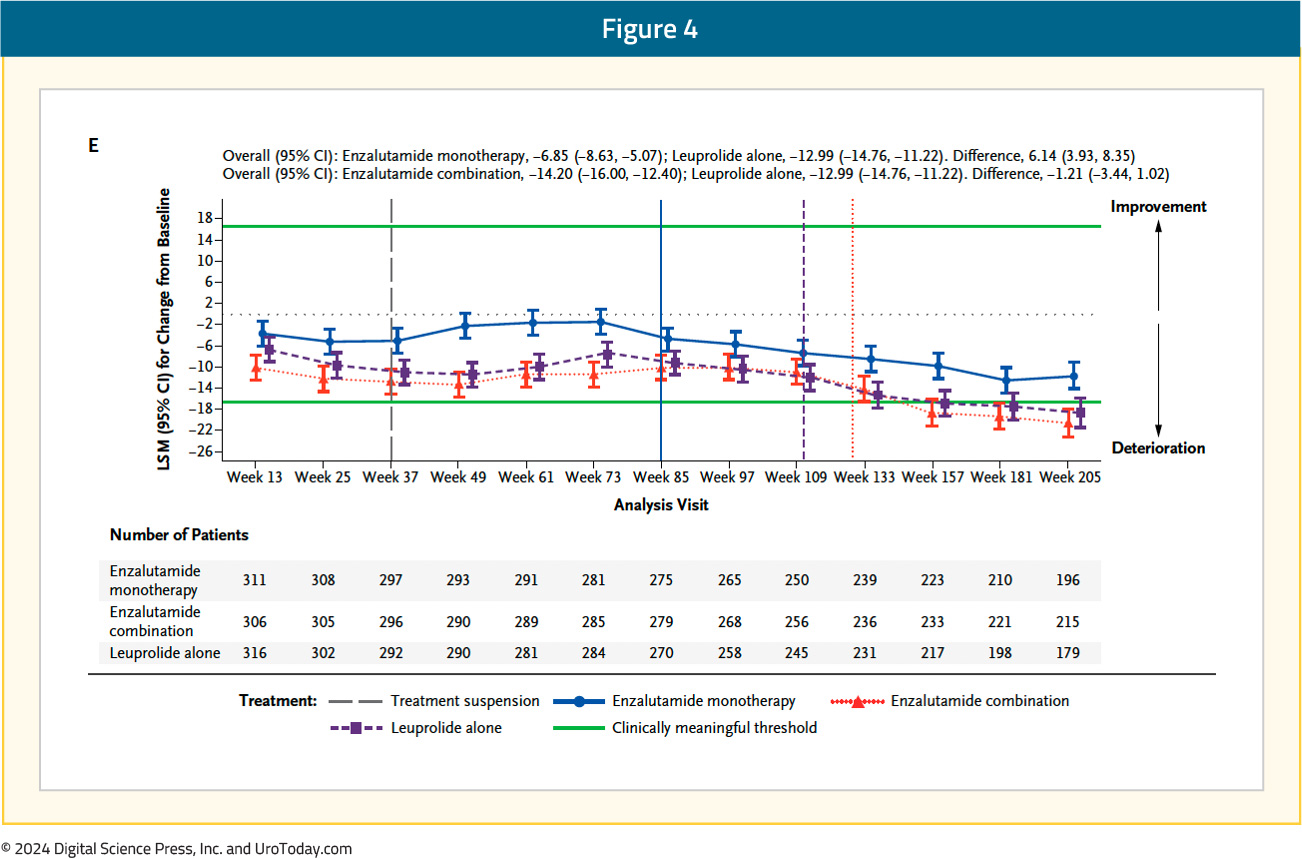The height and width of the screenshot is (859, 1302).
Task: Click the Analysis Visit axis title
Action: point(661,506)
